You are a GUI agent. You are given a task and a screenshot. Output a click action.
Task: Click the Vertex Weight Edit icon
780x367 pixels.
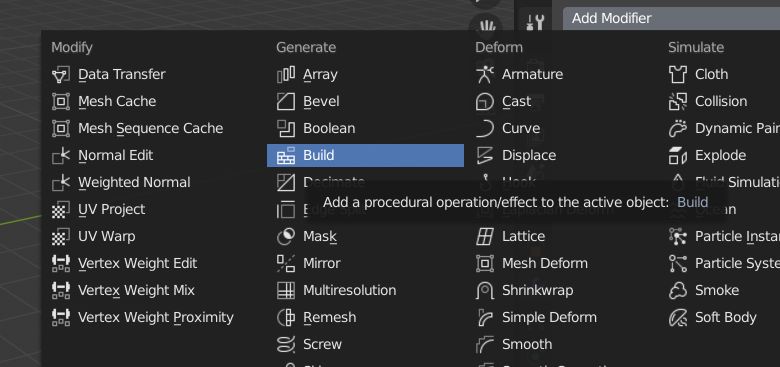[61, 264]
